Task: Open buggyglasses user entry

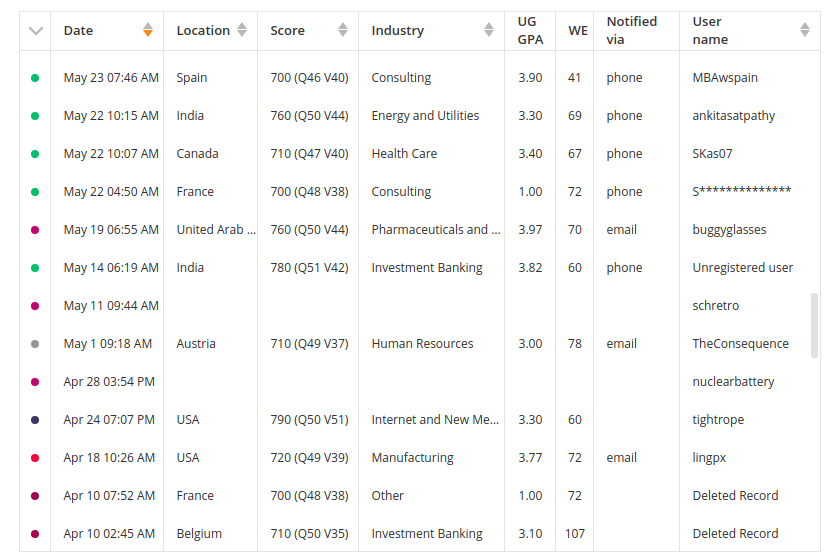Action: [x=729, y=230]
